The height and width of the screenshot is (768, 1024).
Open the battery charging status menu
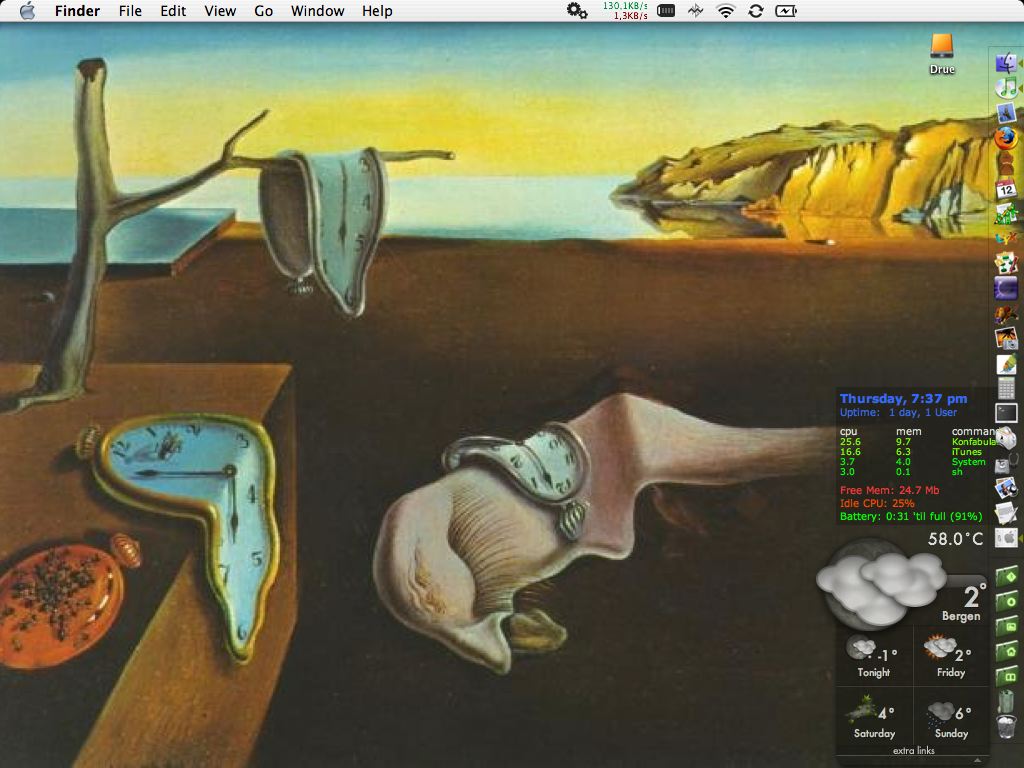tap(786, 10)
